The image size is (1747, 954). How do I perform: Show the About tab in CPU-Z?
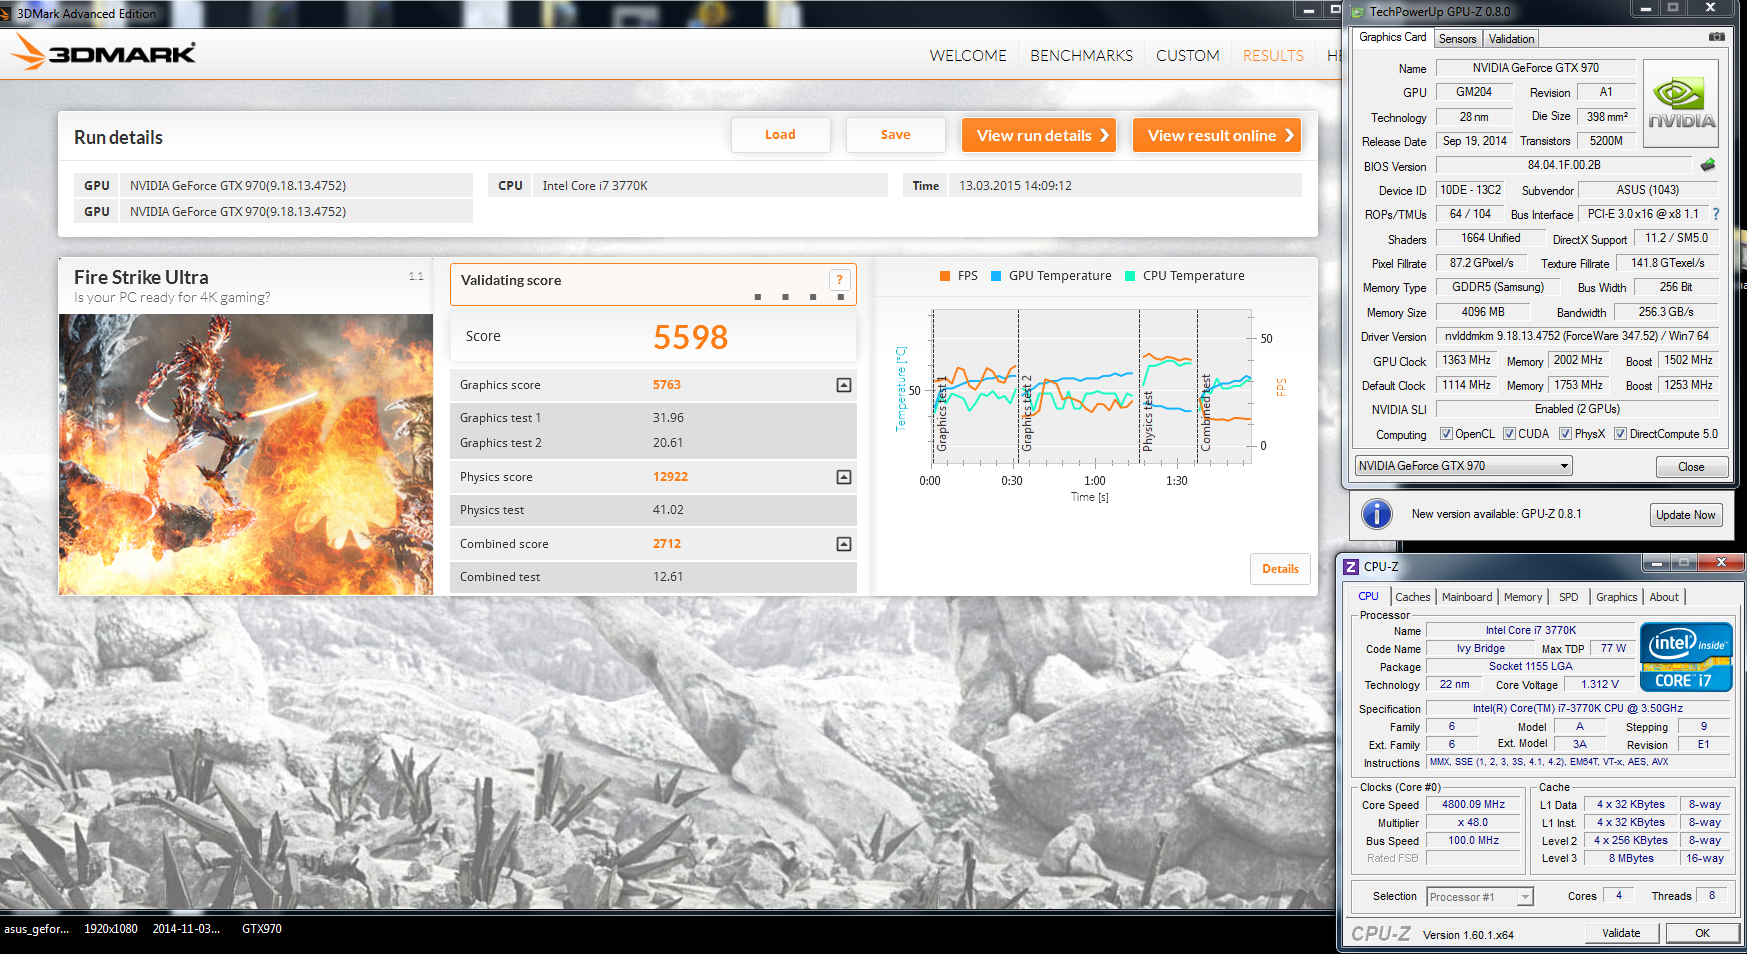click(1664, 597)
